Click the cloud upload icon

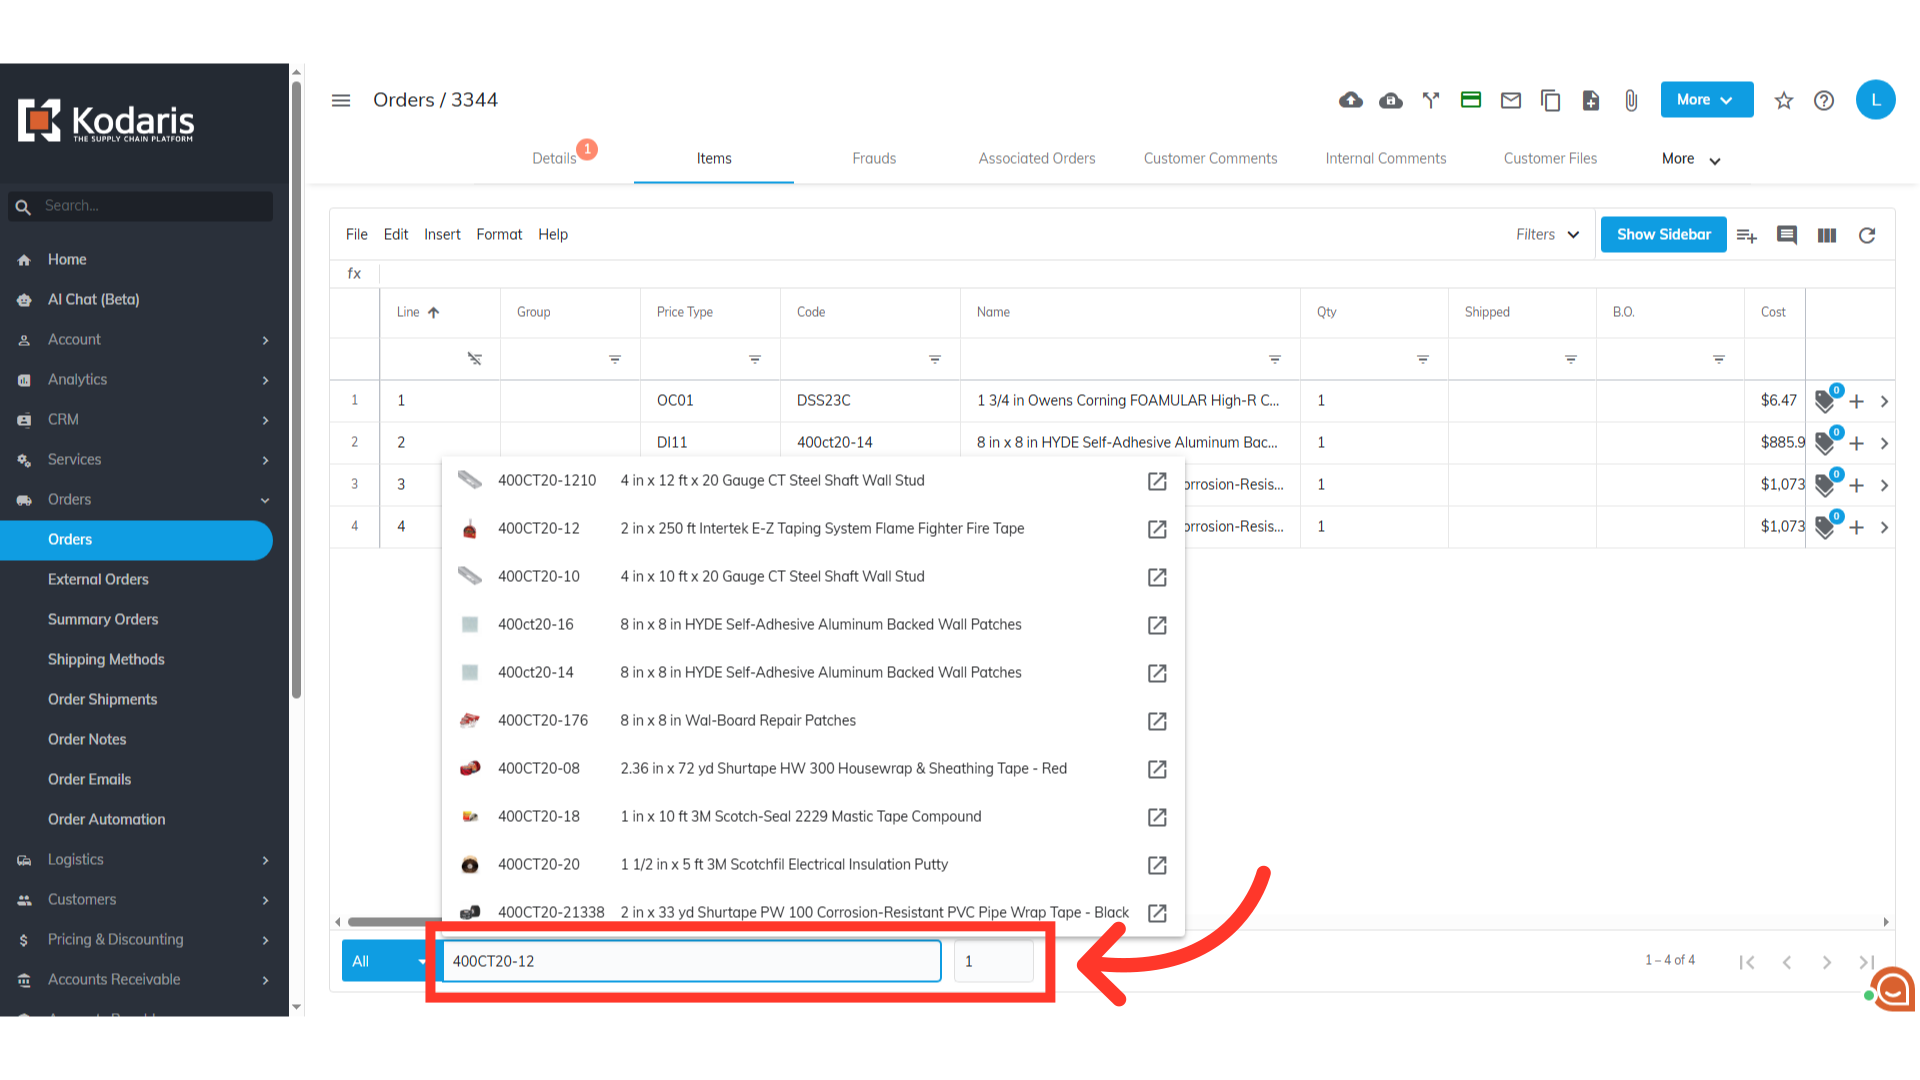point(1351,100)
